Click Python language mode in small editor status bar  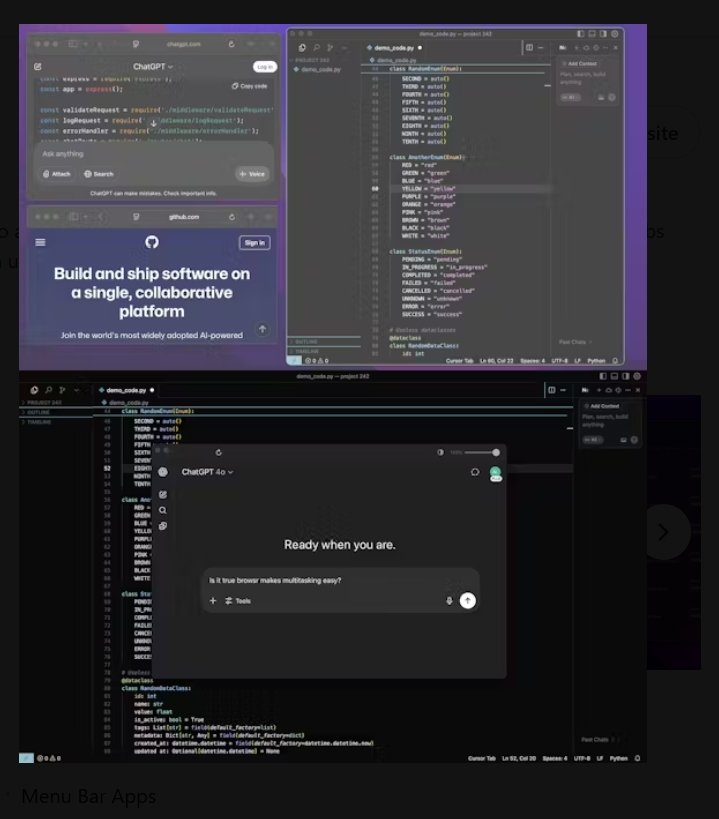coord(596,361)
